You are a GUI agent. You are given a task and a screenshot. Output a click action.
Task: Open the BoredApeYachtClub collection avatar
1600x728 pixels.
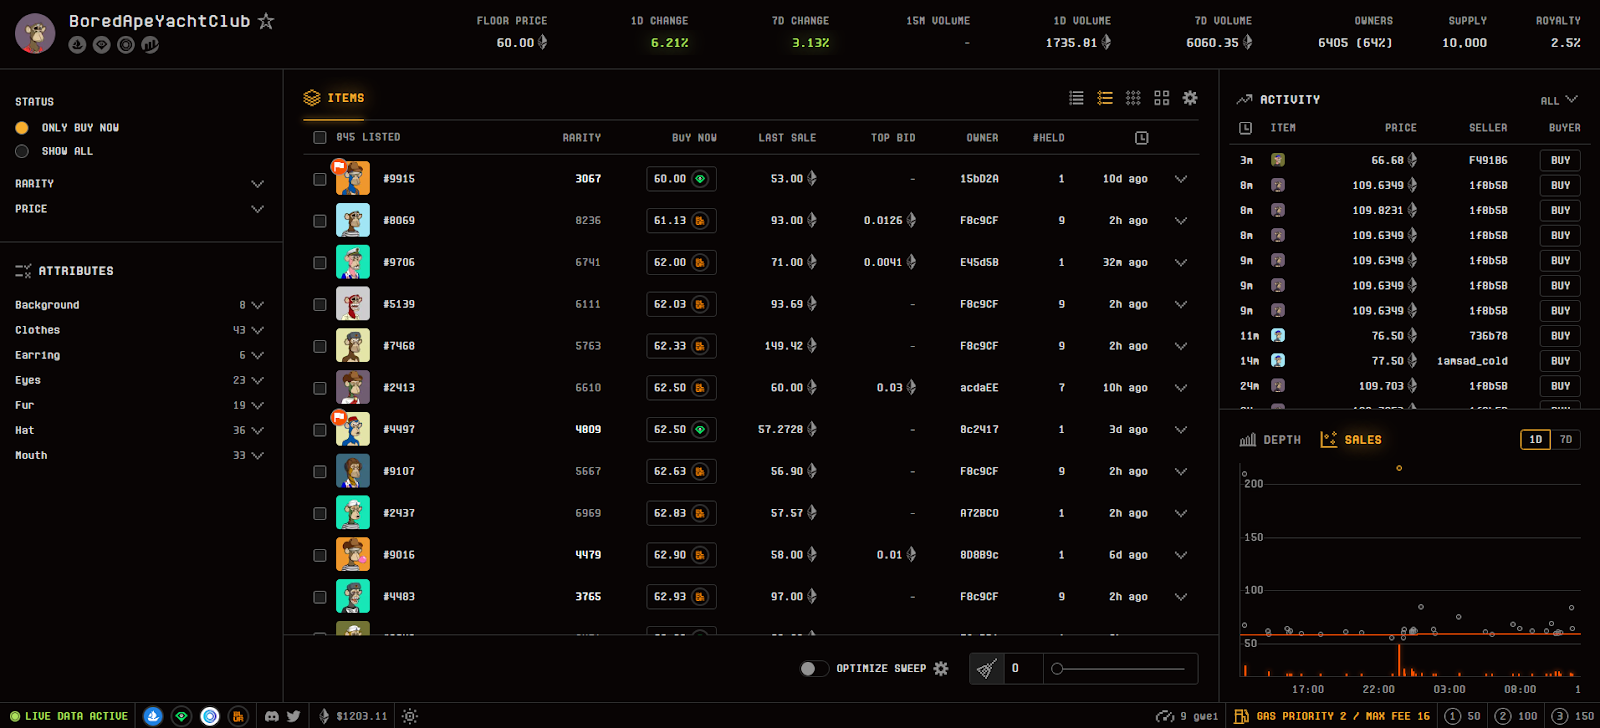click(35, 33)
